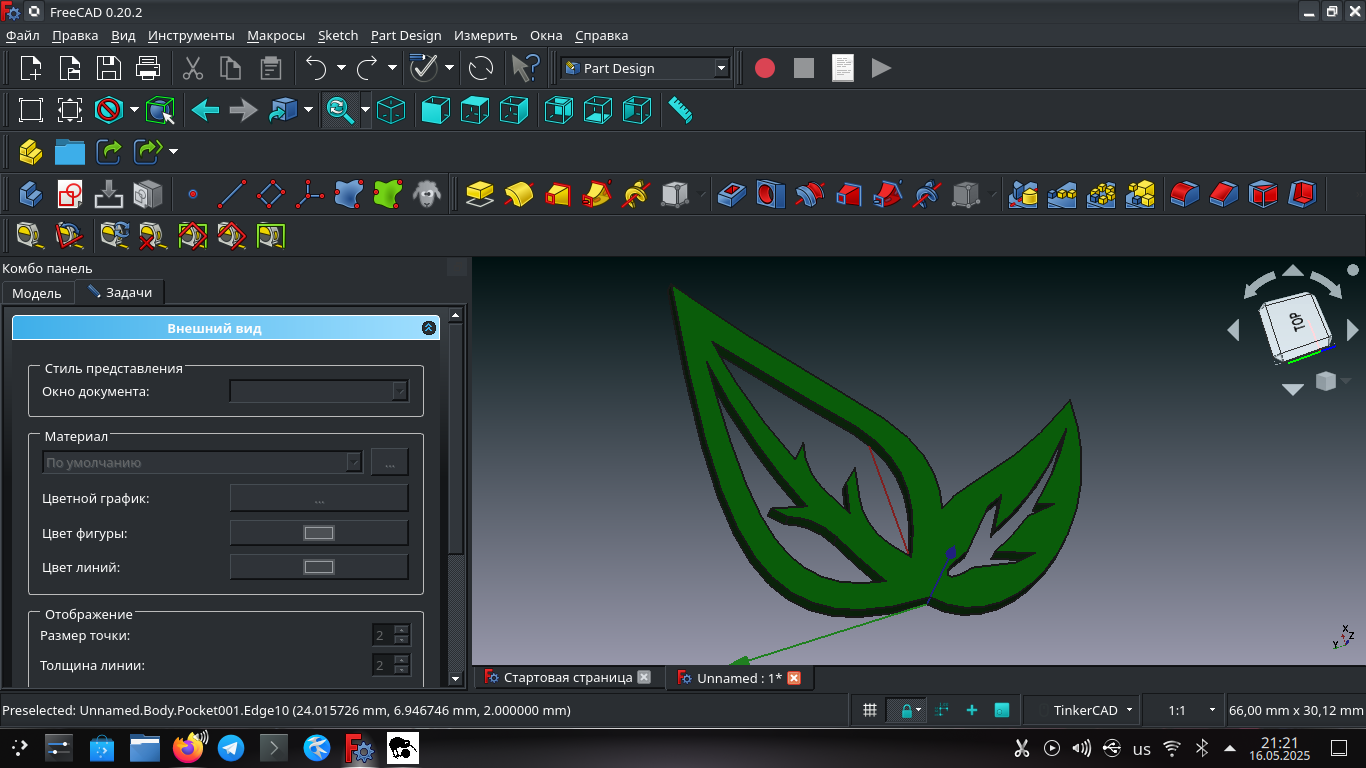Open Firefox from the taskbar
This screenshot has width=1366, height=768.
(x=188, y=747)
